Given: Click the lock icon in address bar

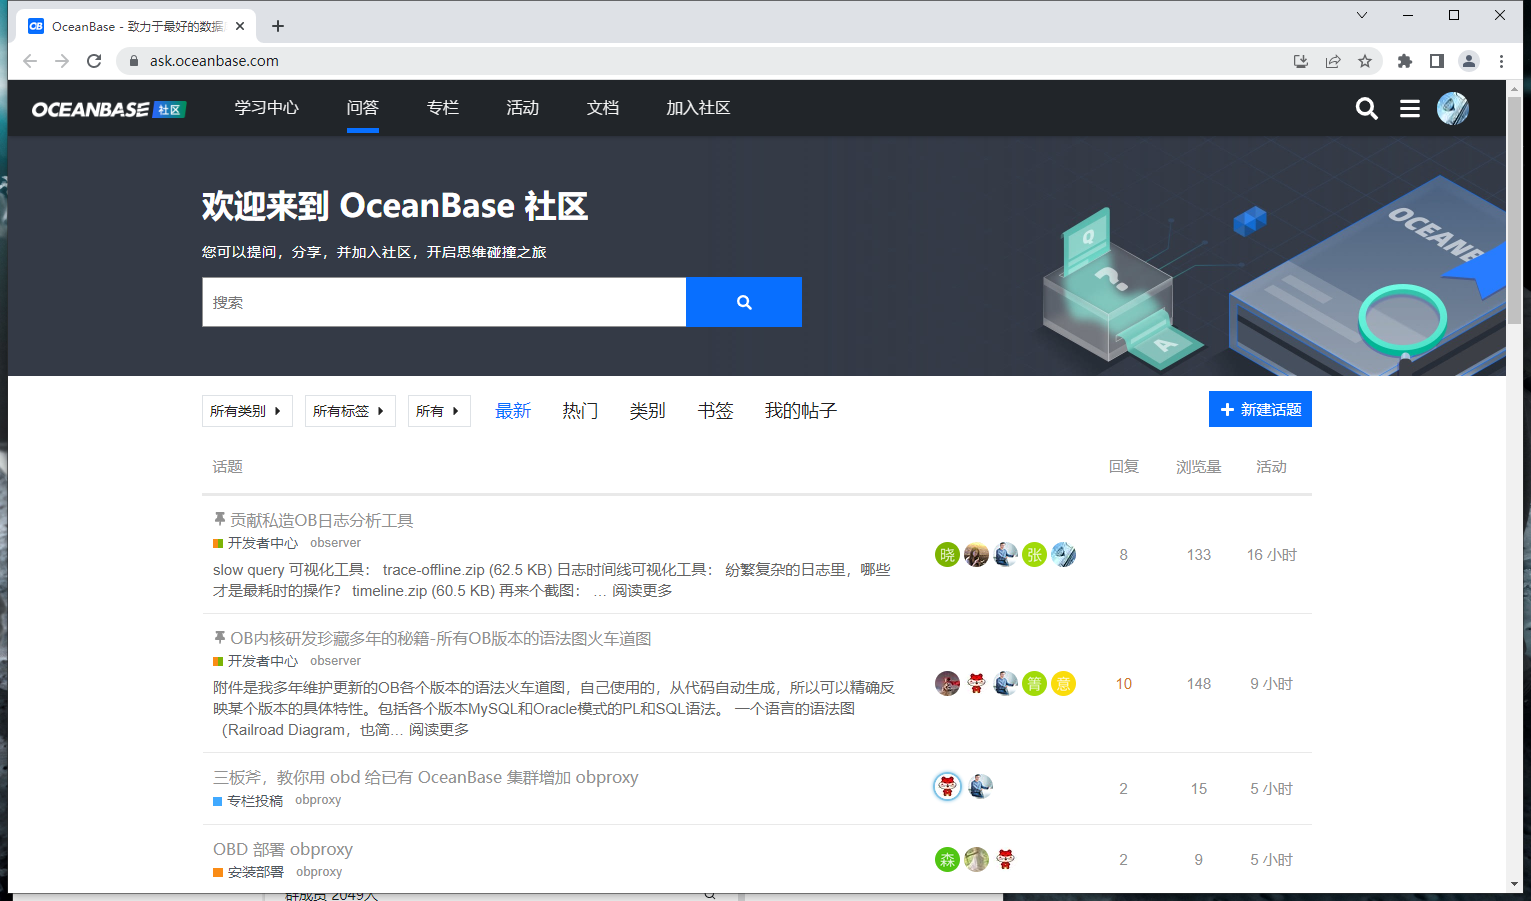Looking at the screenshot, I should point(134,61).
